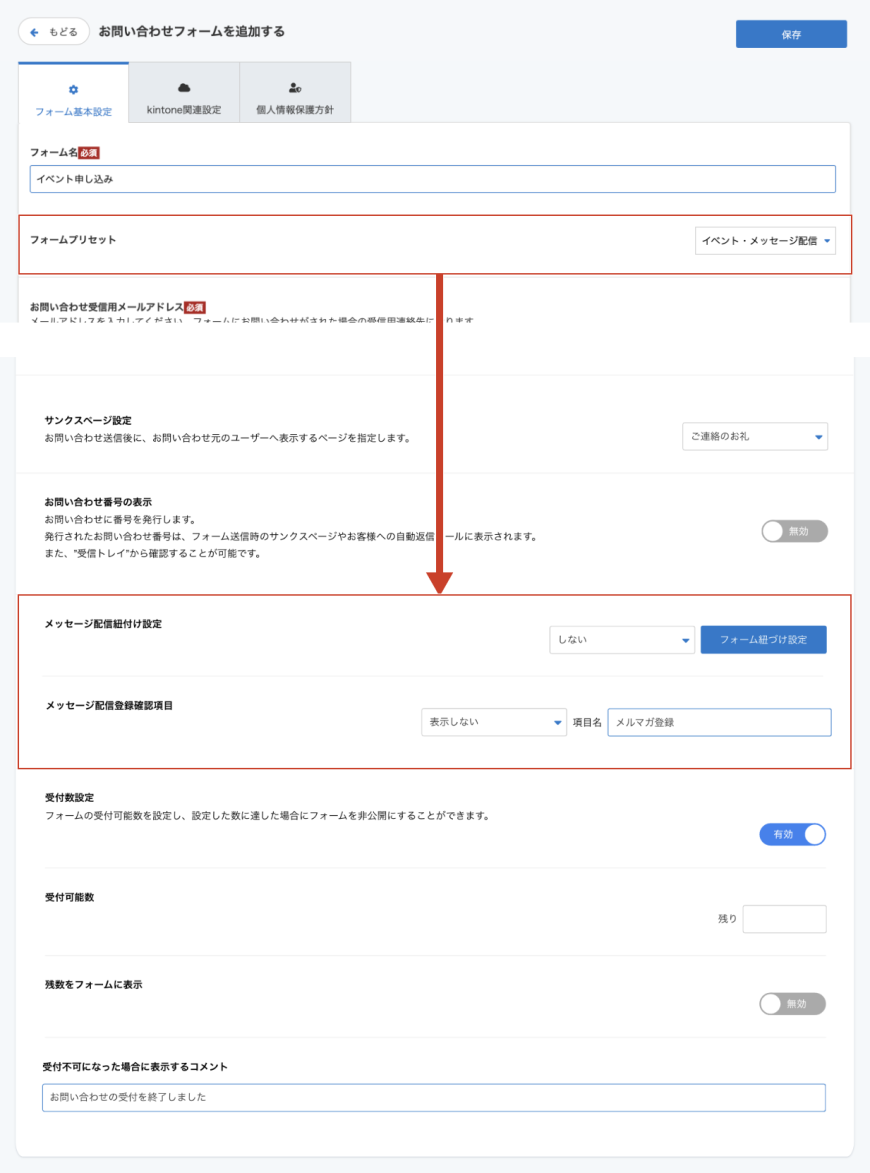
Task: Click the フォーム紐づけ設定 button
Action: (x=763, y=640)
